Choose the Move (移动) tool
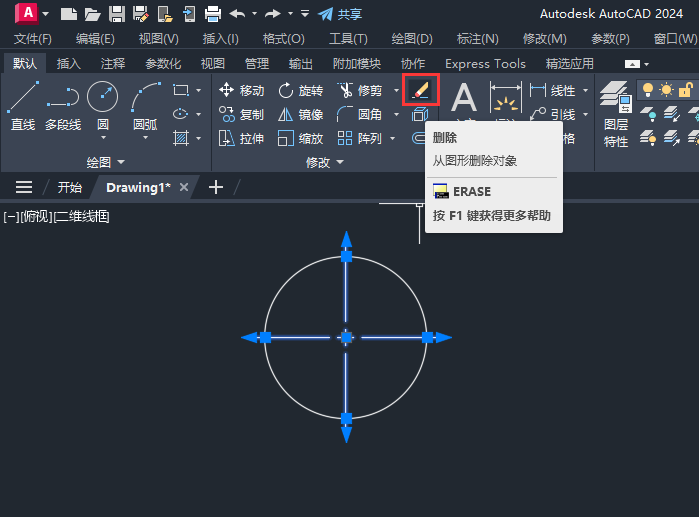The image size is (699, 517). pos(241,90)
